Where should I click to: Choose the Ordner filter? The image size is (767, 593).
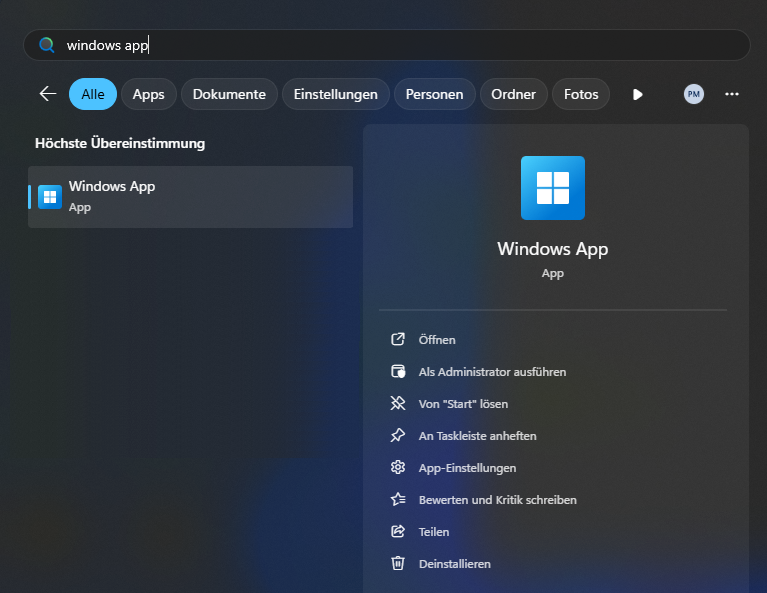514,94
